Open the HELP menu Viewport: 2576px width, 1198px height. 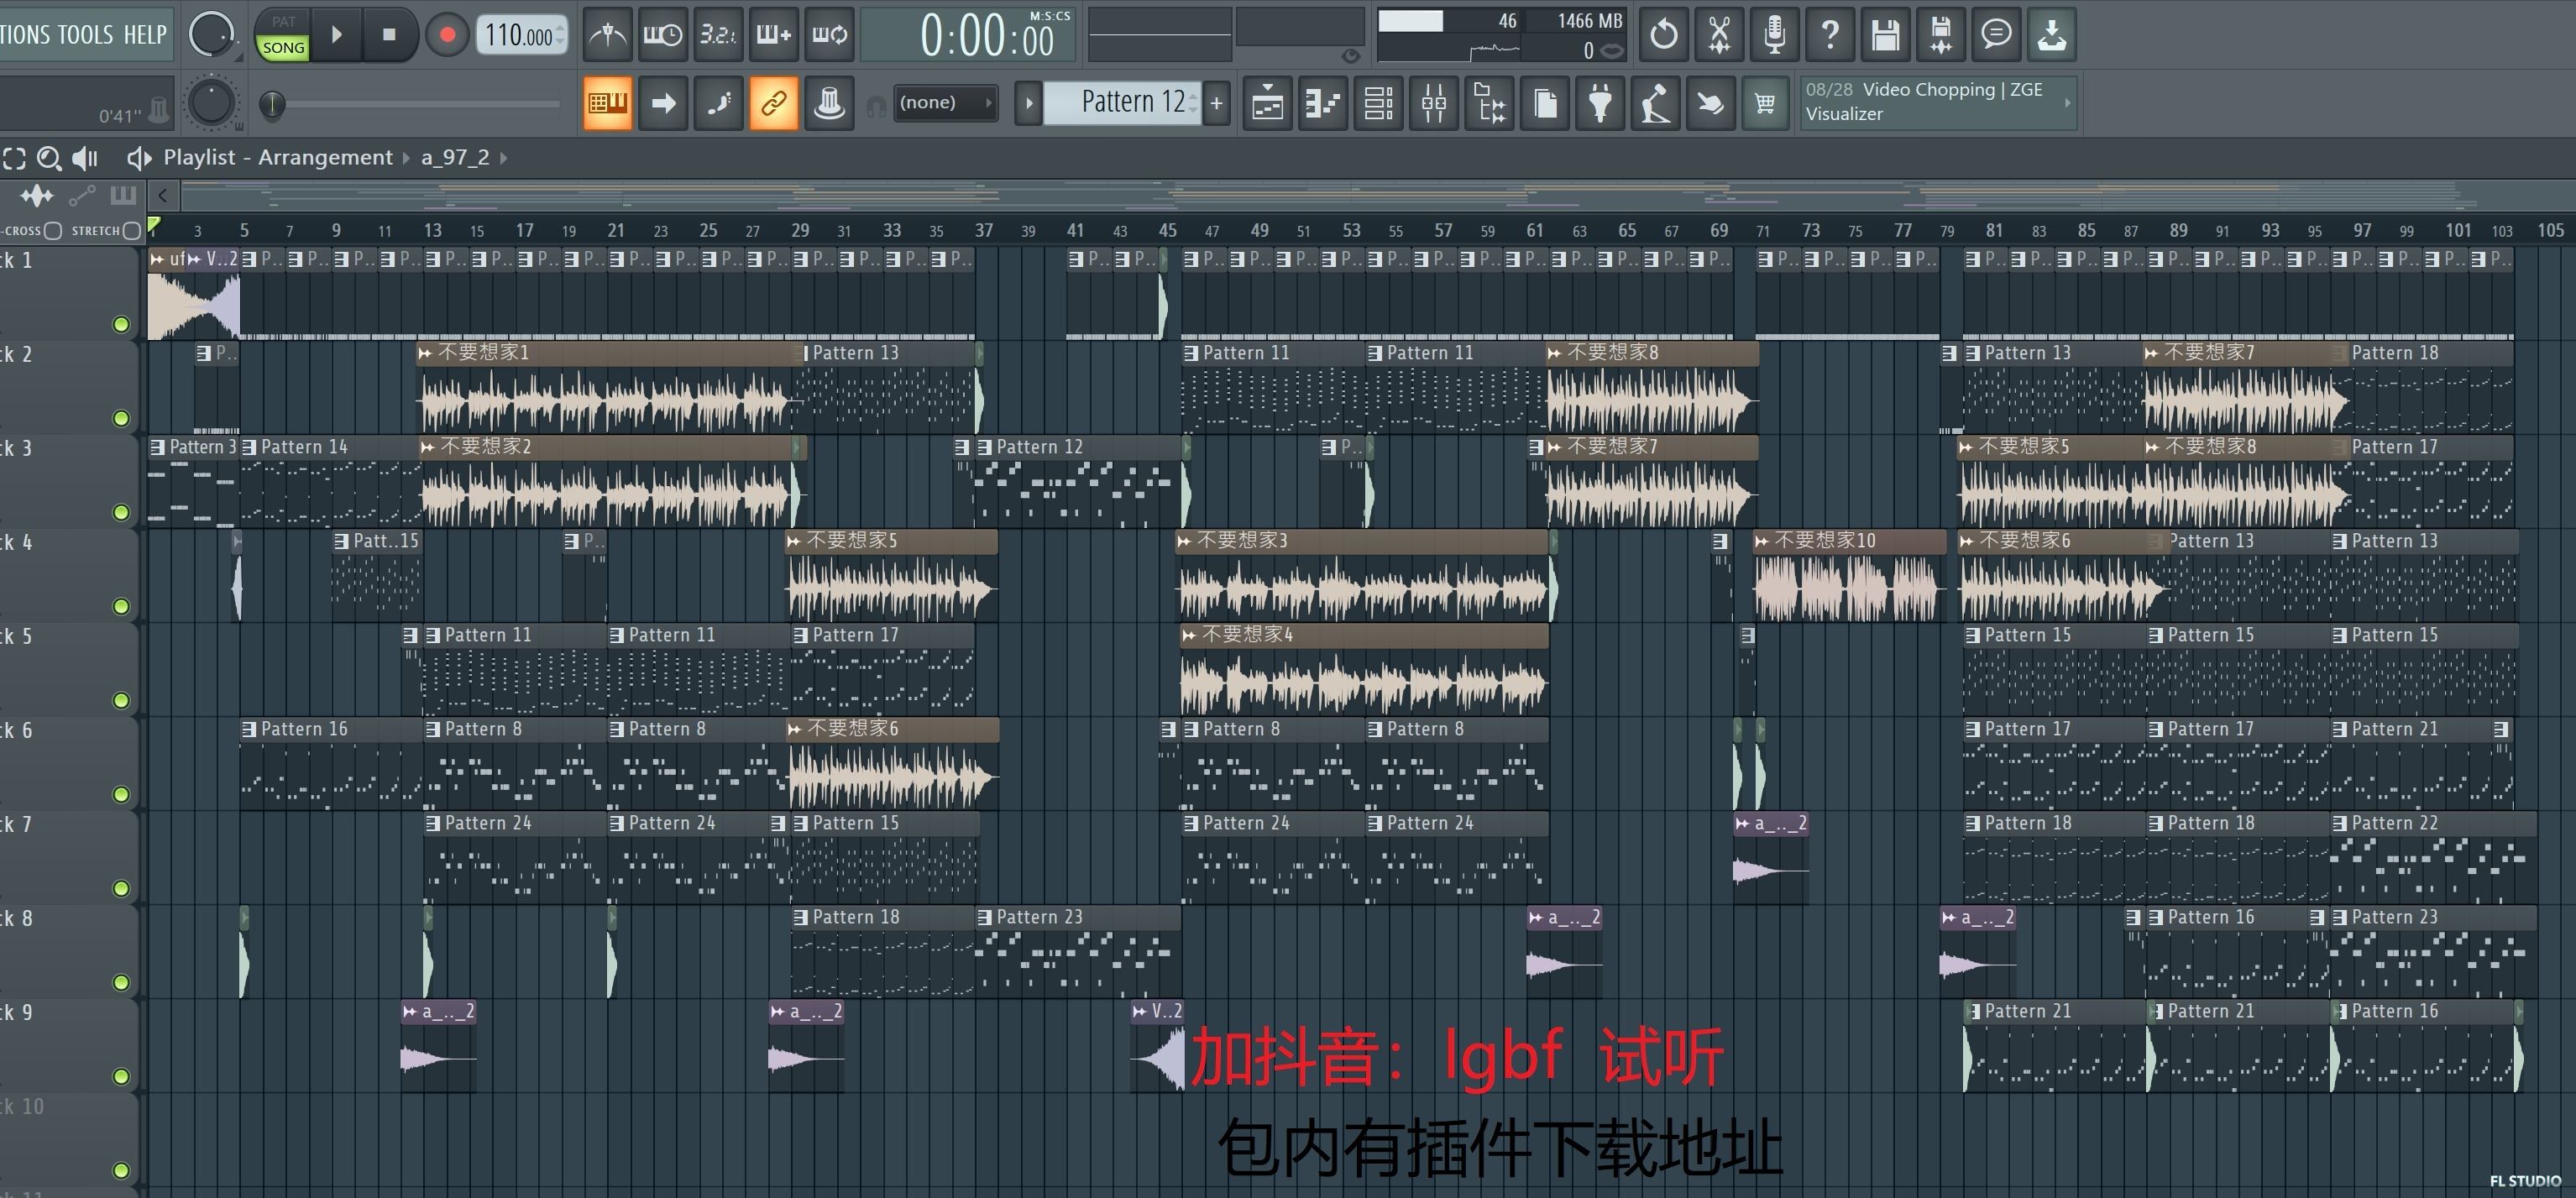[x=145, y=35]
